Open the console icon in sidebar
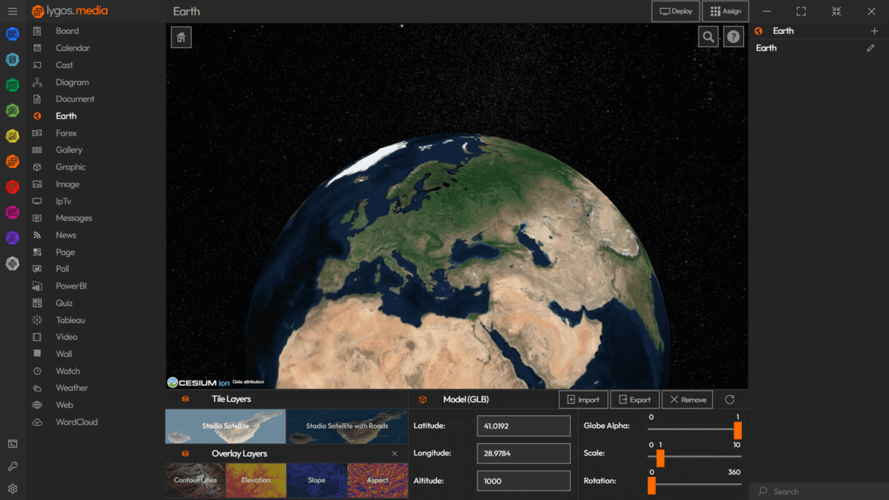Screen dimensions: 889x500 click(x=12, y=444)
